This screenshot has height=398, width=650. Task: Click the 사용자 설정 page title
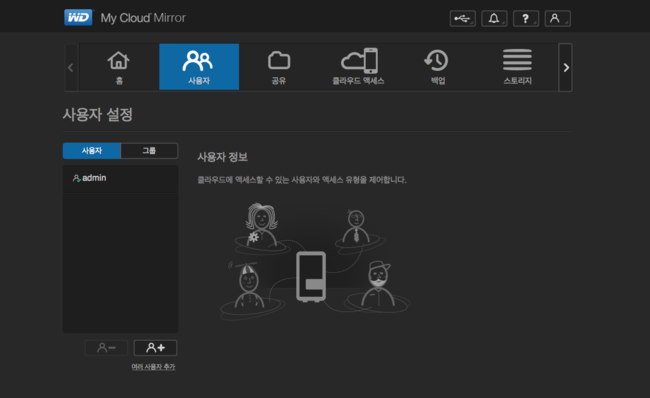98,115
